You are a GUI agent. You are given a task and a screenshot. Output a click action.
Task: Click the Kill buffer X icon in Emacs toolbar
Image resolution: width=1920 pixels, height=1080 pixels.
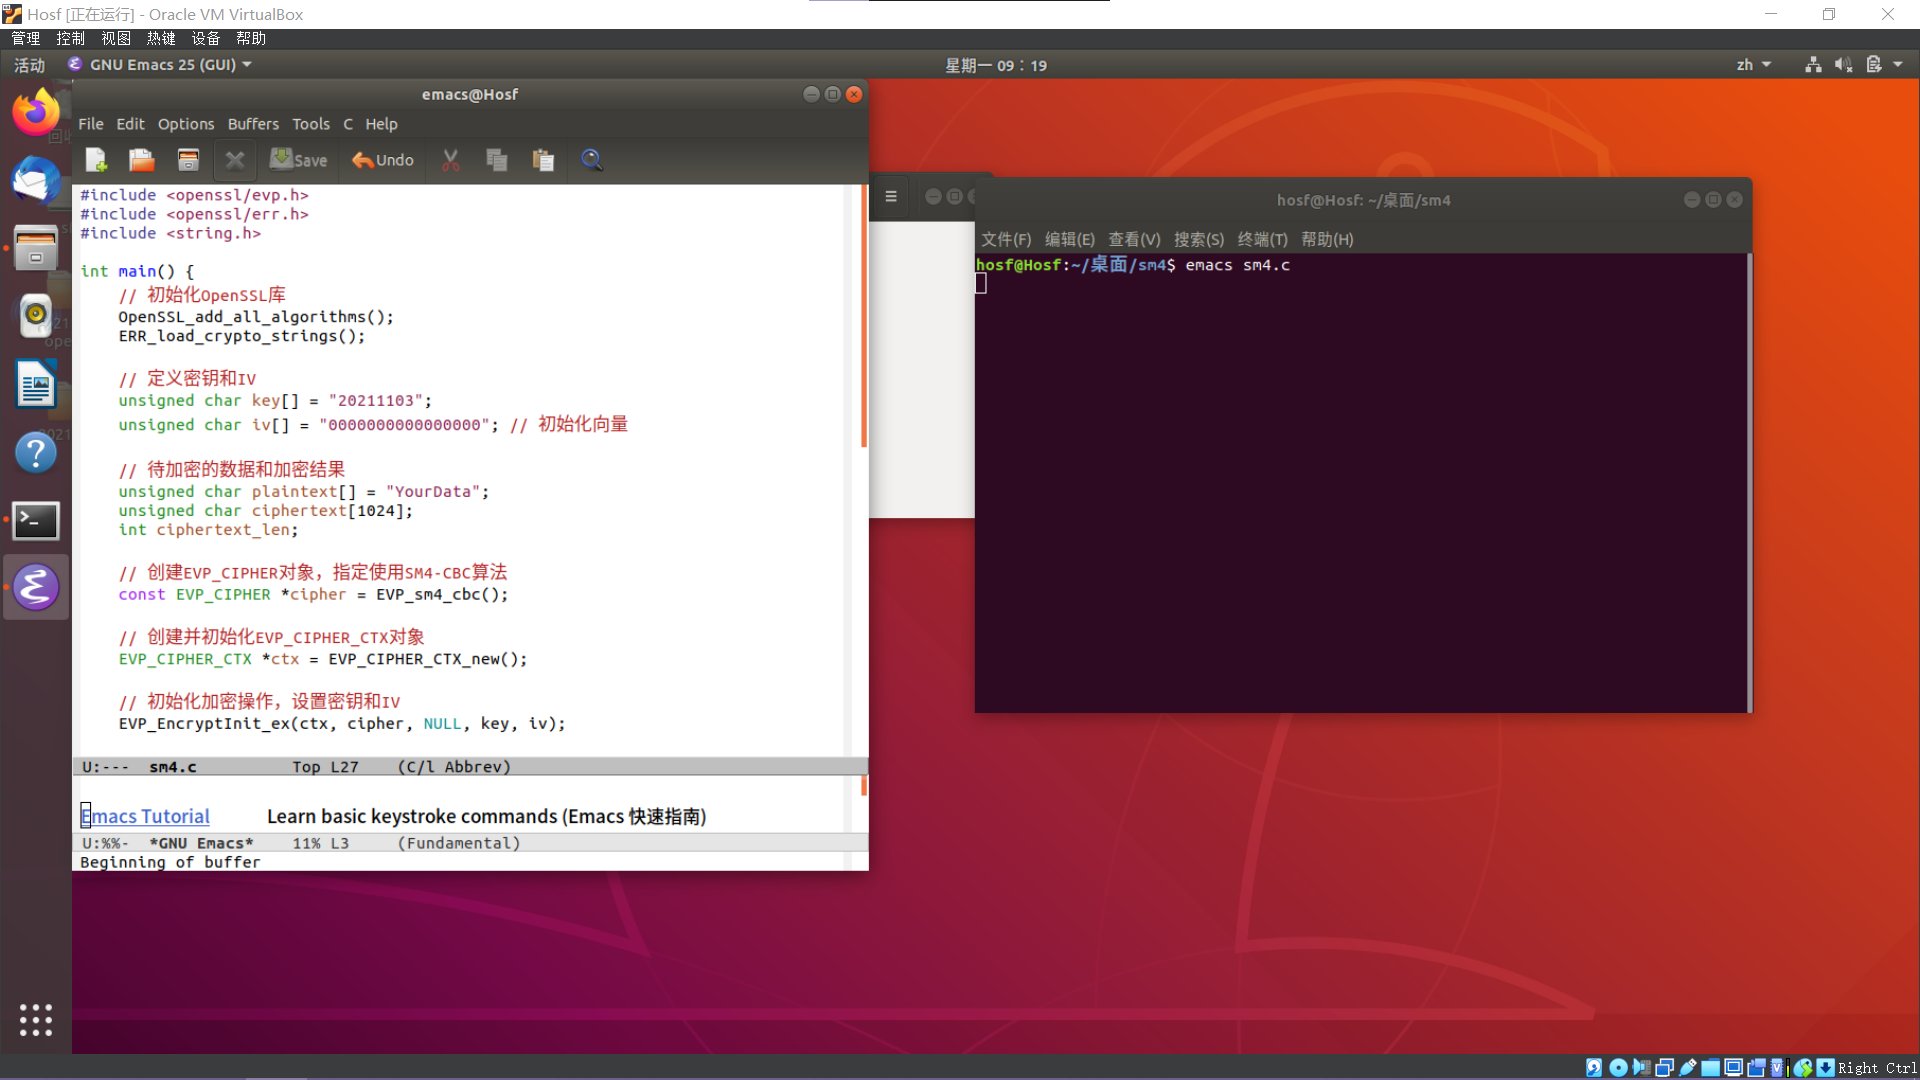pos(235,160)
